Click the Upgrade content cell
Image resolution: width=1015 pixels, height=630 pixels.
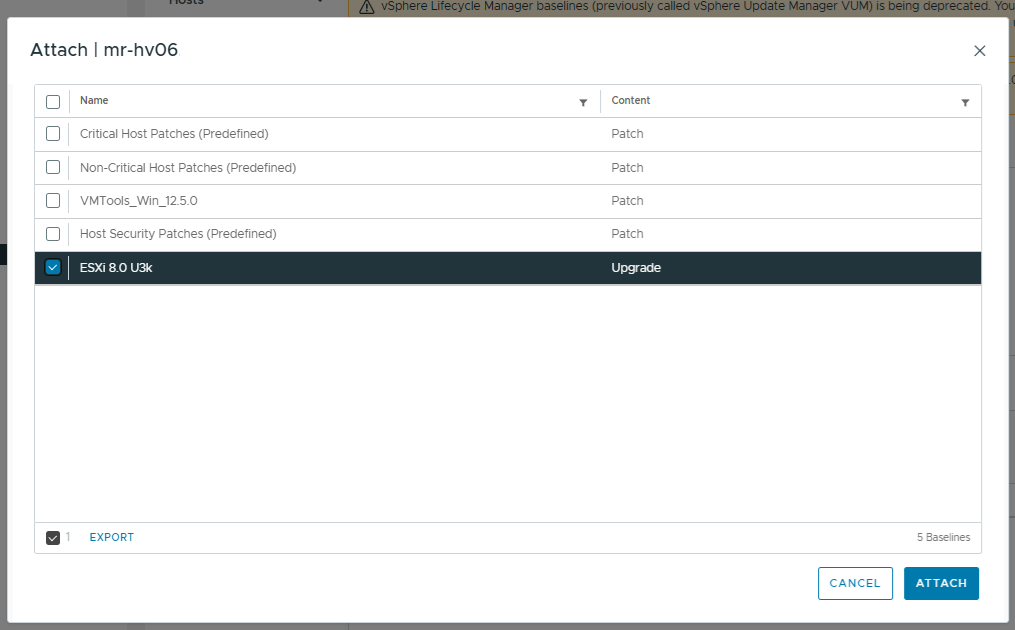coord(636,267)
